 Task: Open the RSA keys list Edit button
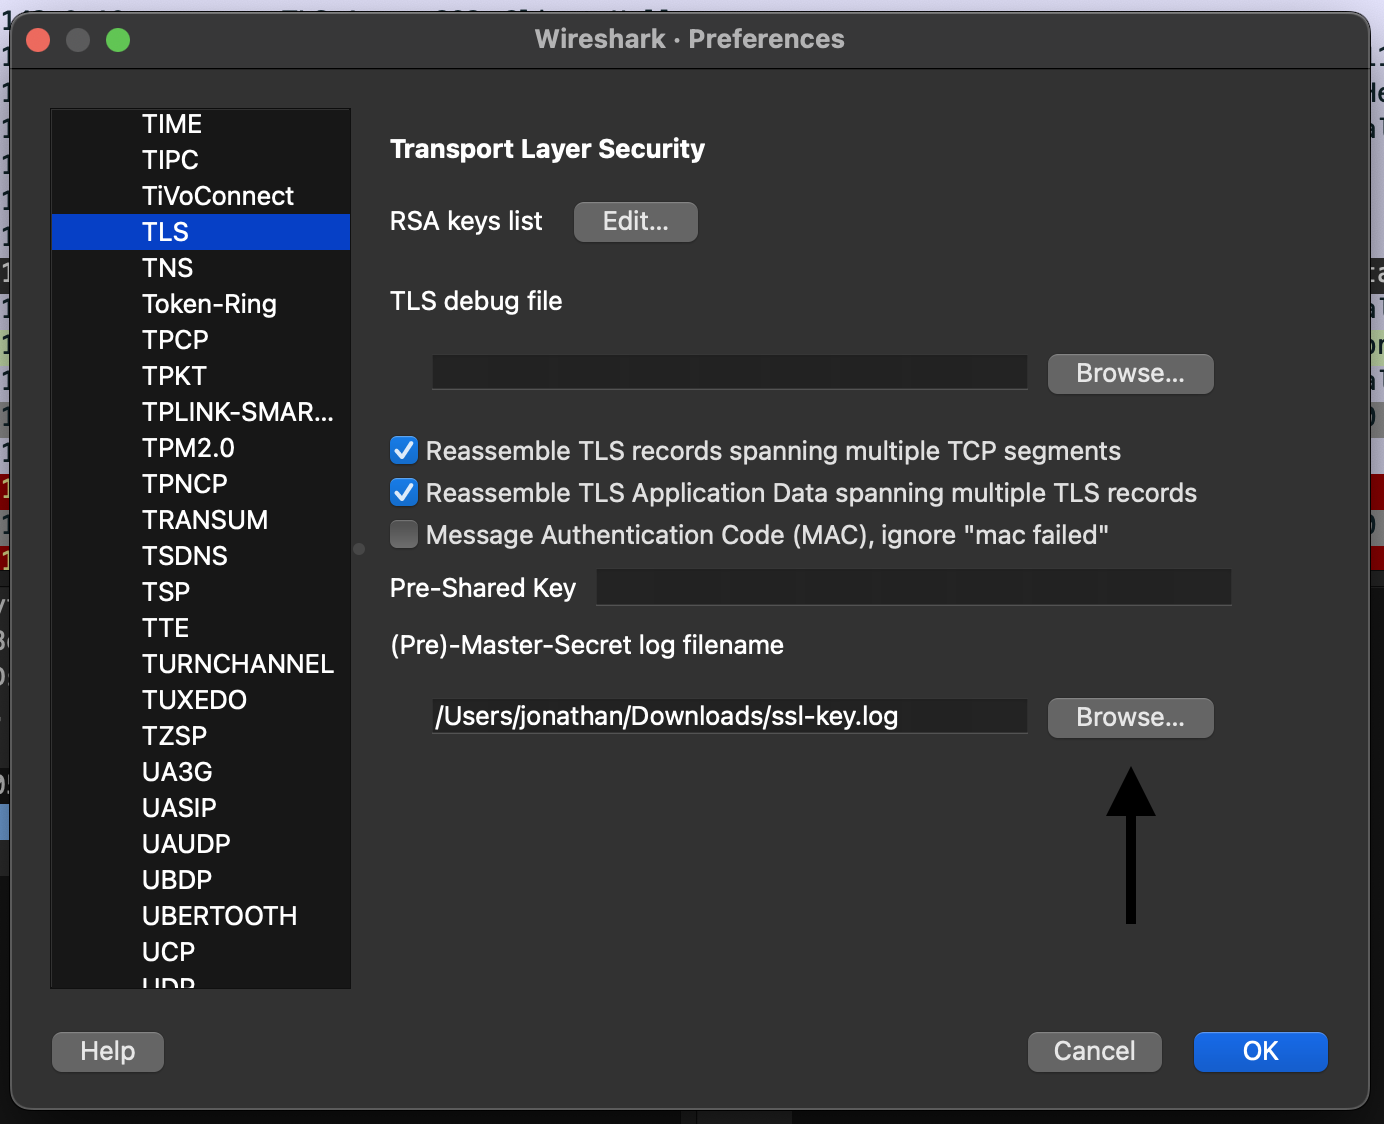pyautogui.click(x=636, y=221)
